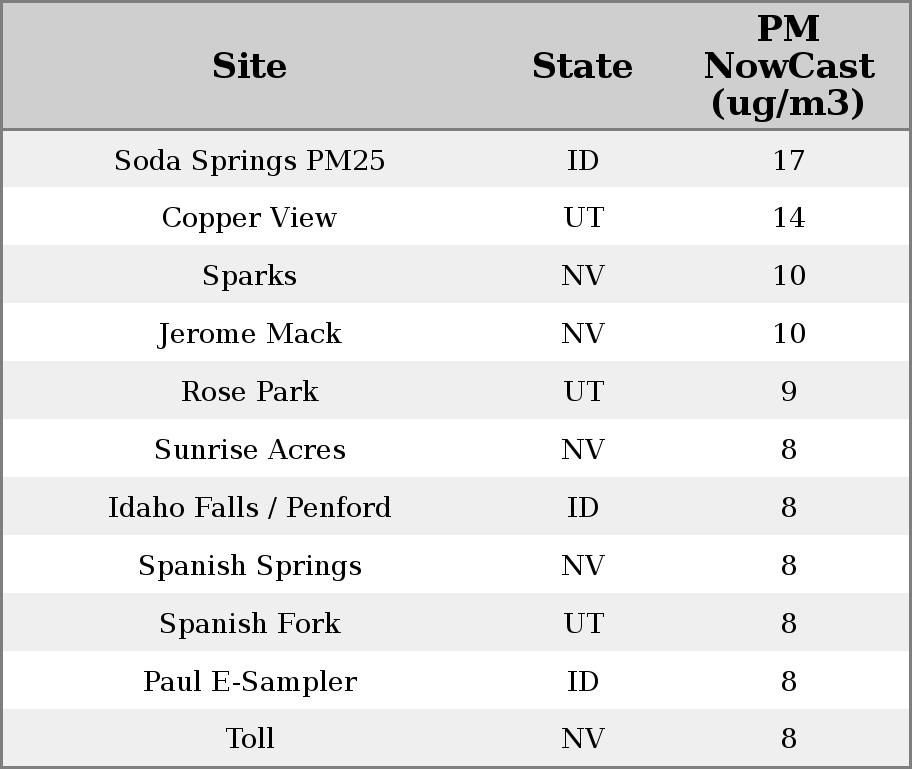Viewport: 912px width, 769px height.
Task: Select UT state in Copper View row
Action: coord(582,218)
